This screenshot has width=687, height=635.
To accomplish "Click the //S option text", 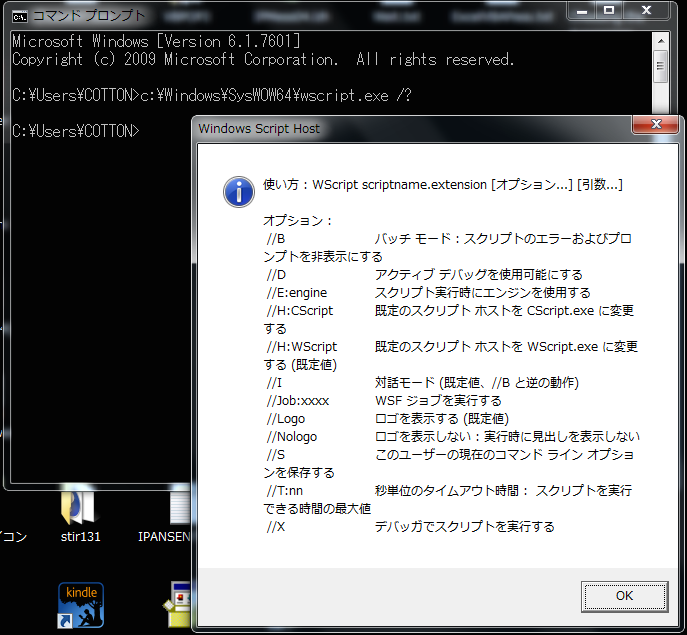I will [x=276, y=454].
